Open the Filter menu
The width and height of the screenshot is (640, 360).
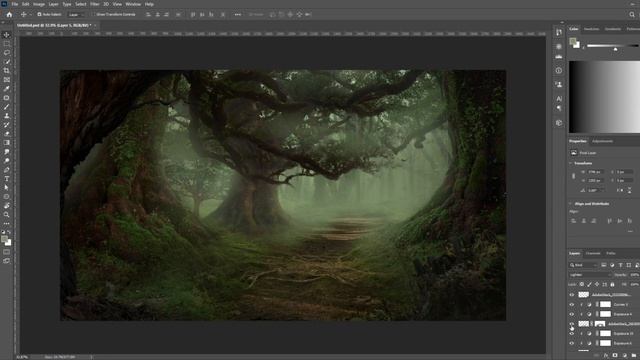pyautogui.click(x=95, y=4)
